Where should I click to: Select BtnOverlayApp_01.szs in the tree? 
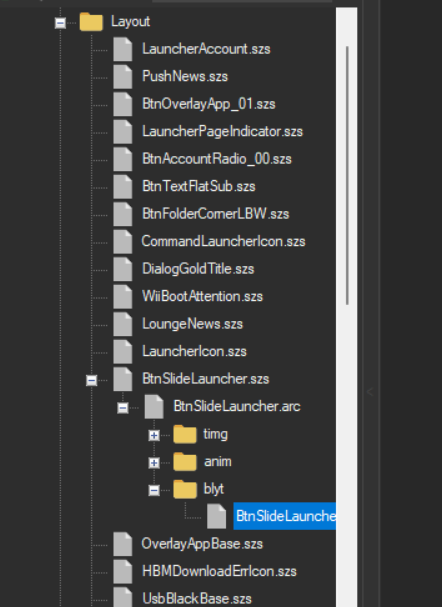(209, 104)
